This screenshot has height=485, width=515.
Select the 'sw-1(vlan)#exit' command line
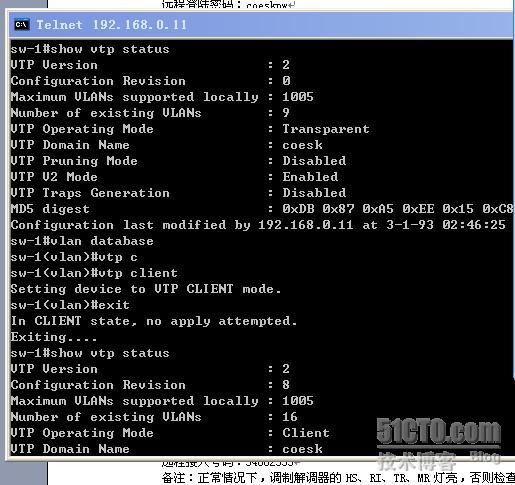(70, 305)
